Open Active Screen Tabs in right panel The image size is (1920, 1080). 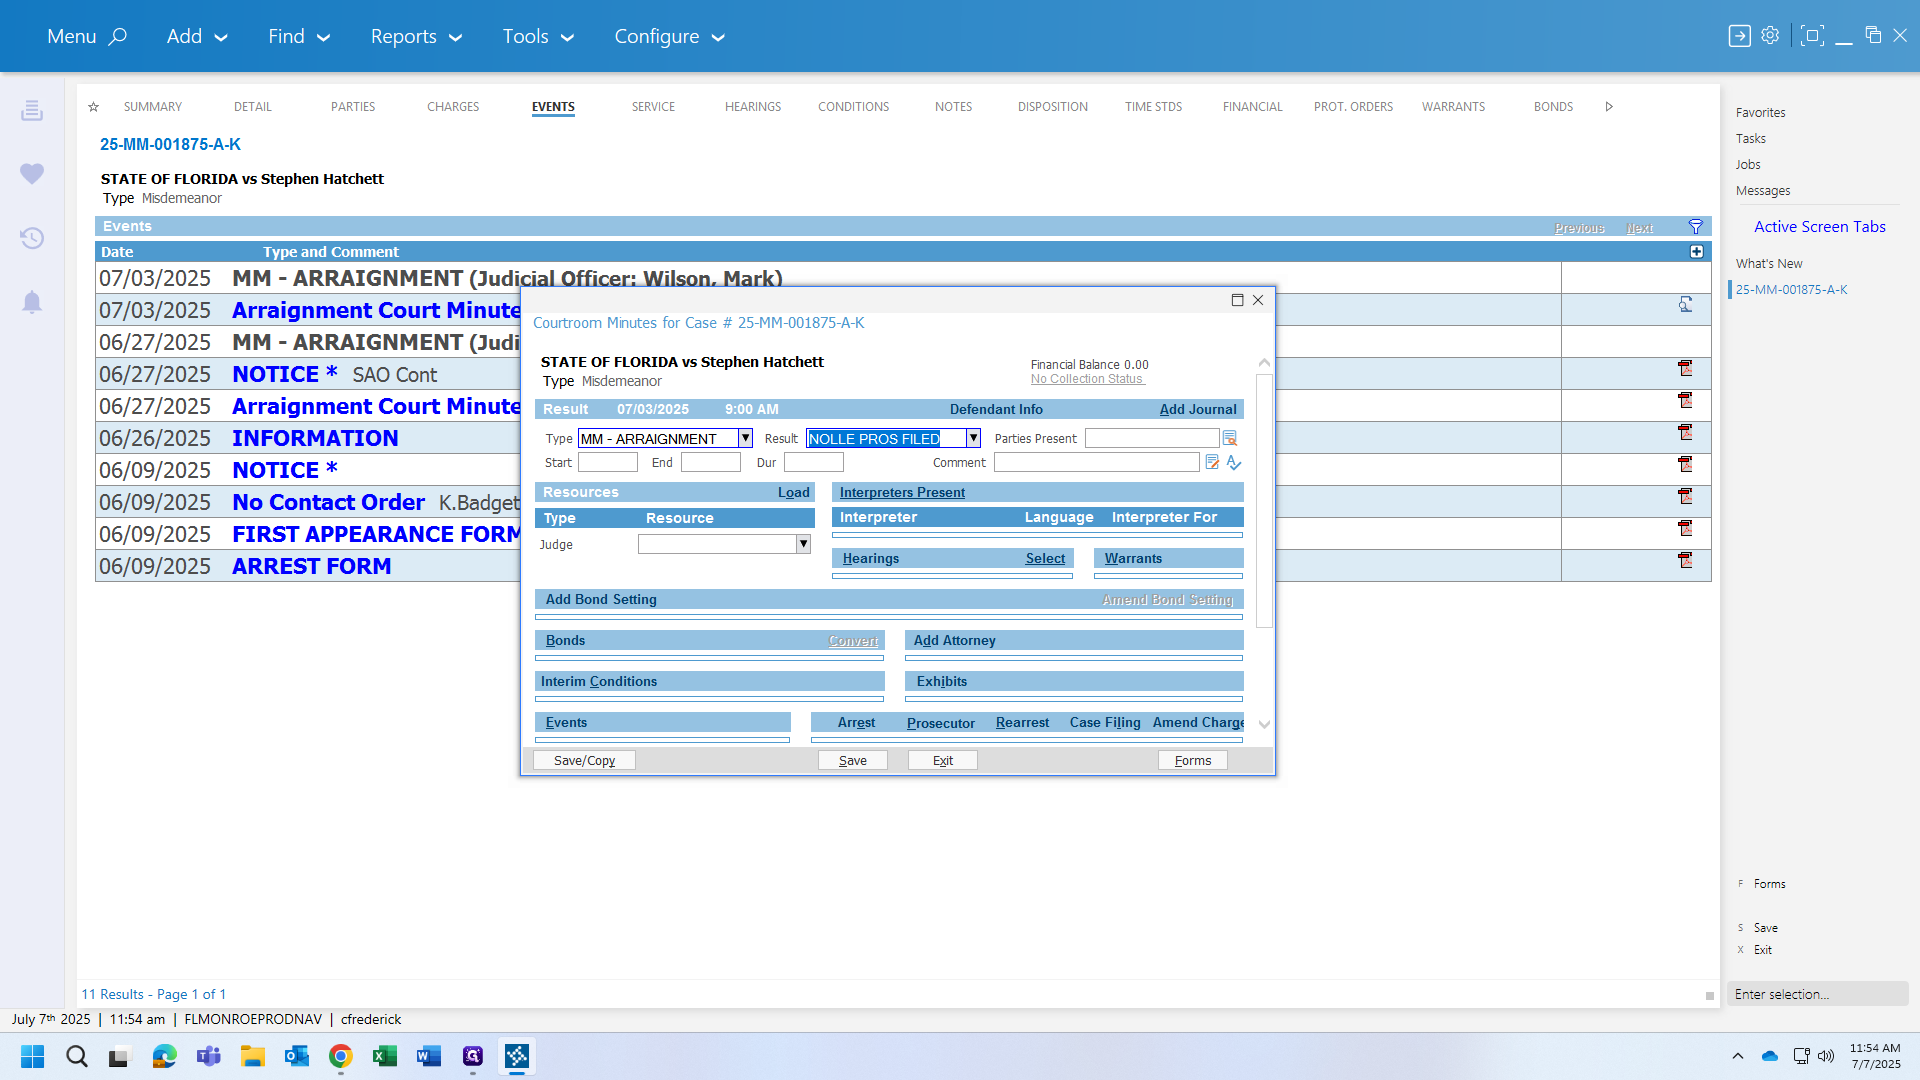pyautogui.click(x=1819, y=227)
